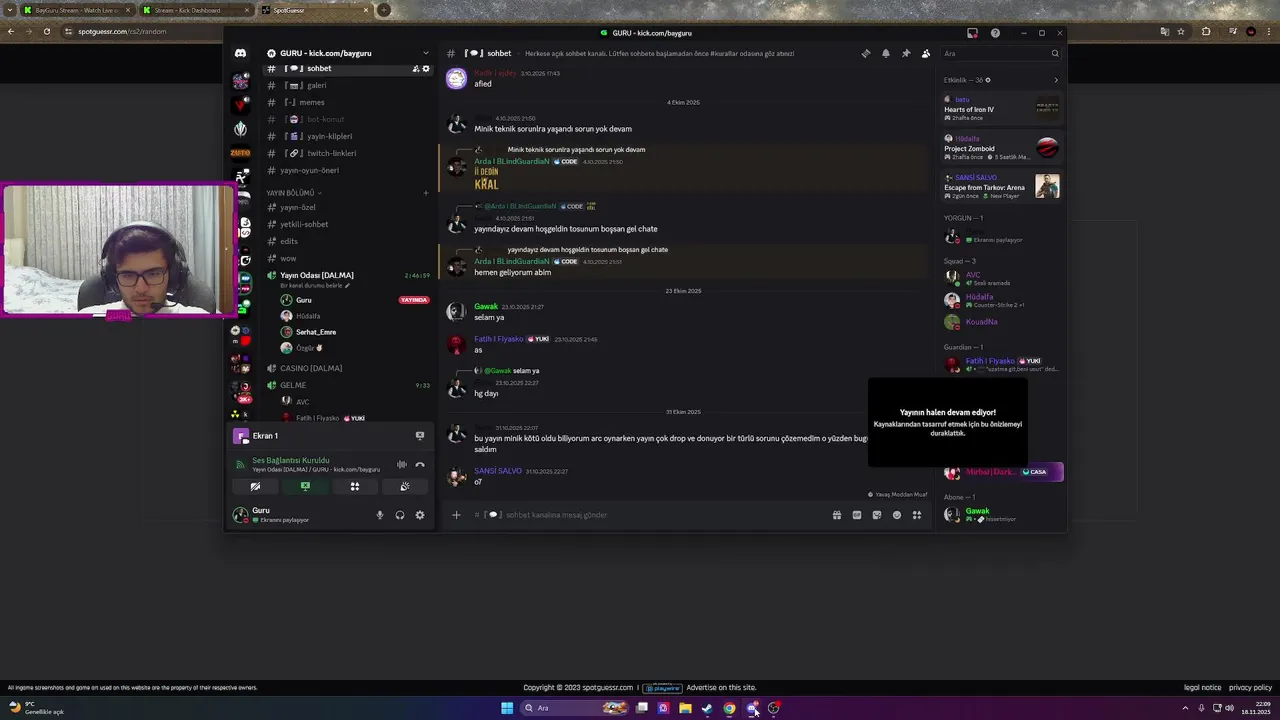Stop the Ekran 1 screen share
The height and width of the screenshot is (720, 1280).
tap(420, 436)
